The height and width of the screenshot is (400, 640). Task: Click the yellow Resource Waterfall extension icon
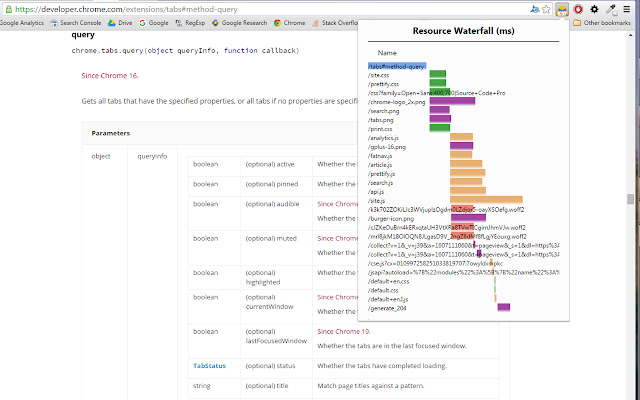[x=564, y=8]
